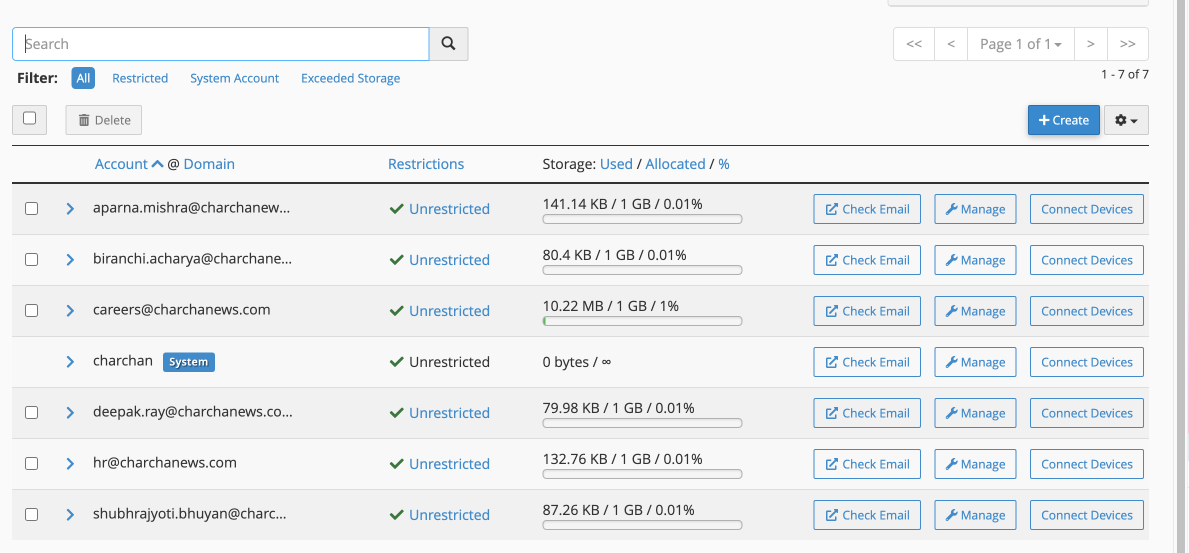The image size is (1189, 553).
Task: Go to the last page arrow
Action: click(x=1127, y=44)
